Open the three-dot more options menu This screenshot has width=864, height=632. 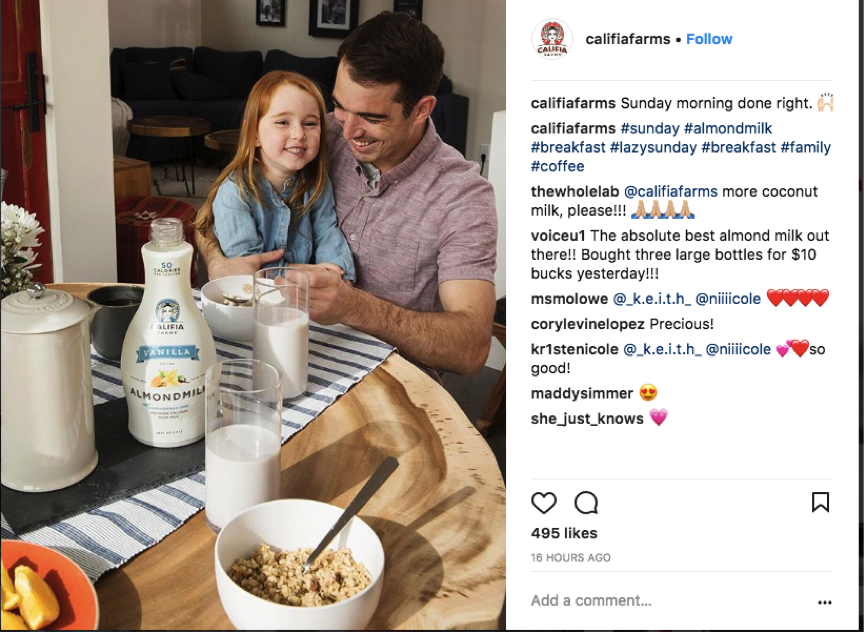[x=824, y=602]
